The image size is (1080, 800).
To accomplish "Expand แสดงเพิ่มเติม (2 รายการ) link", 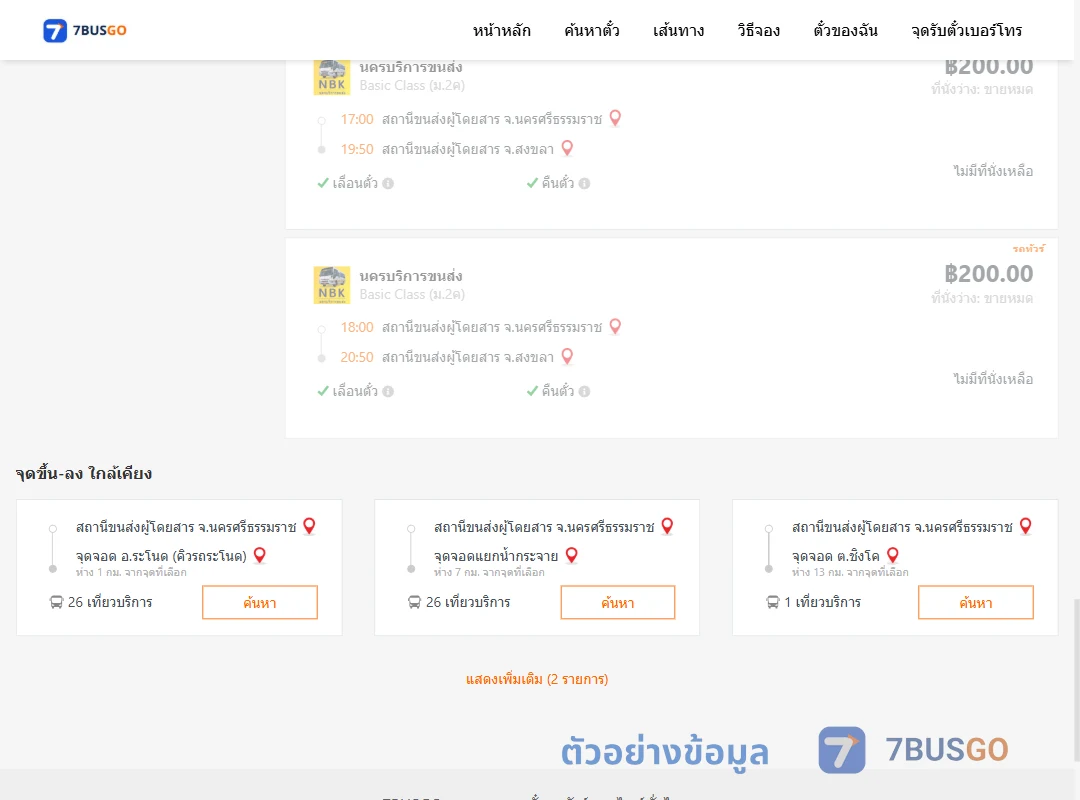I will tap(537, 679).
